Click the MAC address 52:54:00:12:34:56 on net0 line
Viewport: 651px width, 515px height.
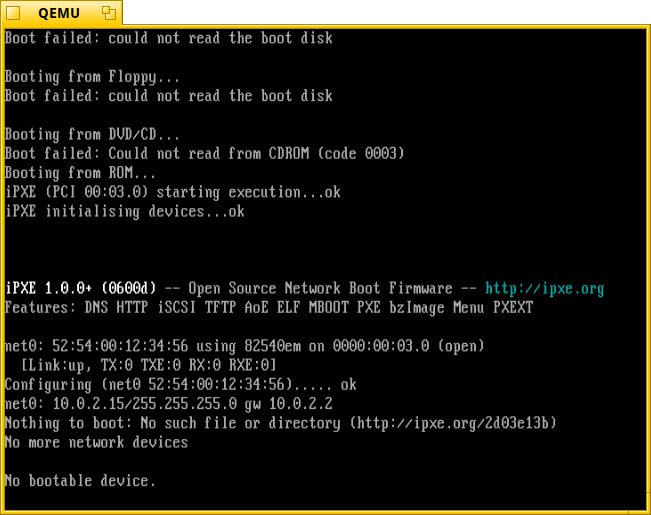pos(120,346)
